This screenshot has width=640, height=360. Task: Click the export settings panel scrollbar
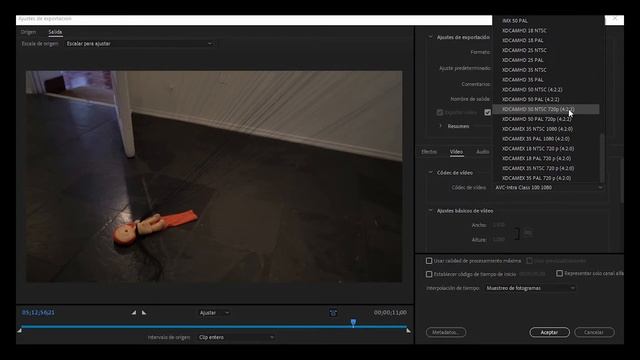point(622,180)
